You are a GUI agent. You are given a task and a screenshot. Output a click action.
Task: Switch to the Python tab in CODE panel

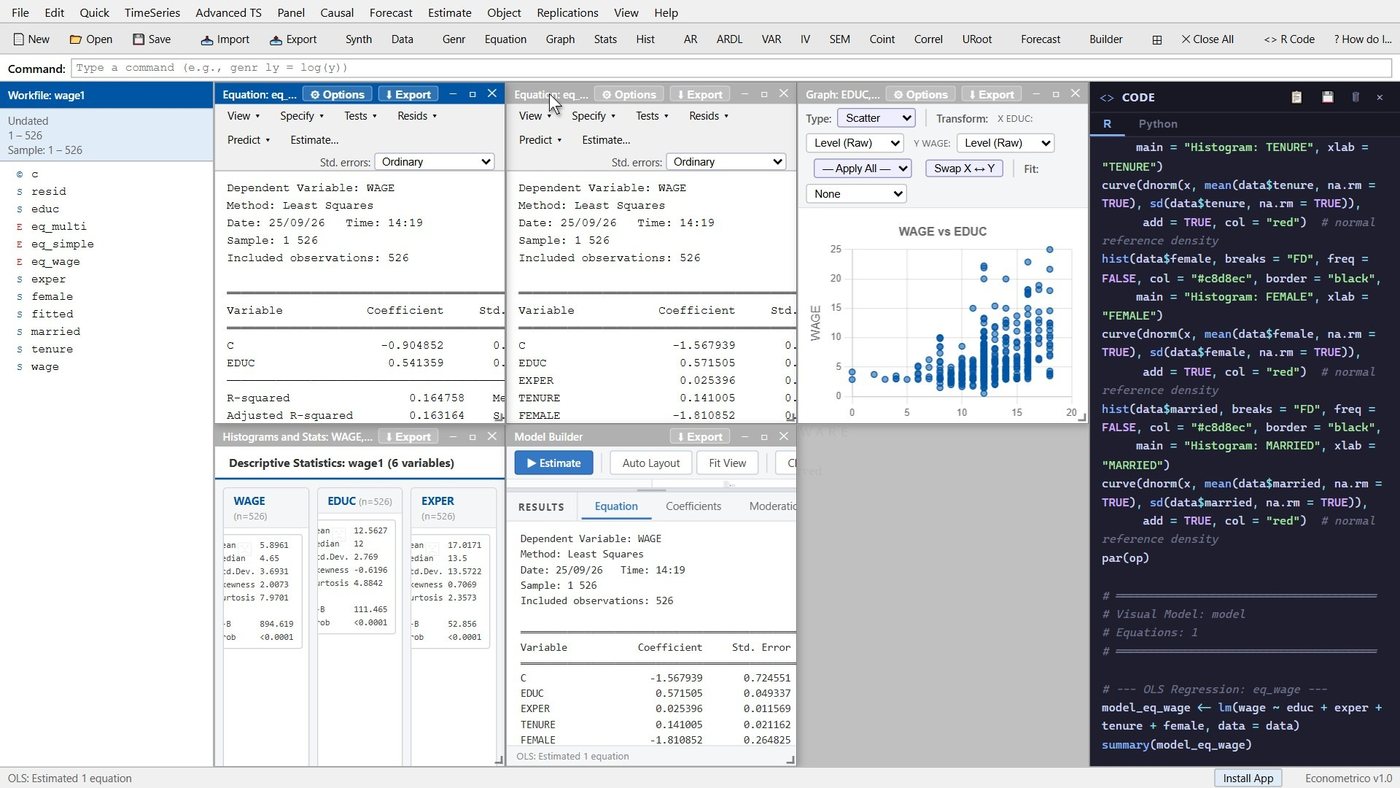click(x=1158, y=124)
